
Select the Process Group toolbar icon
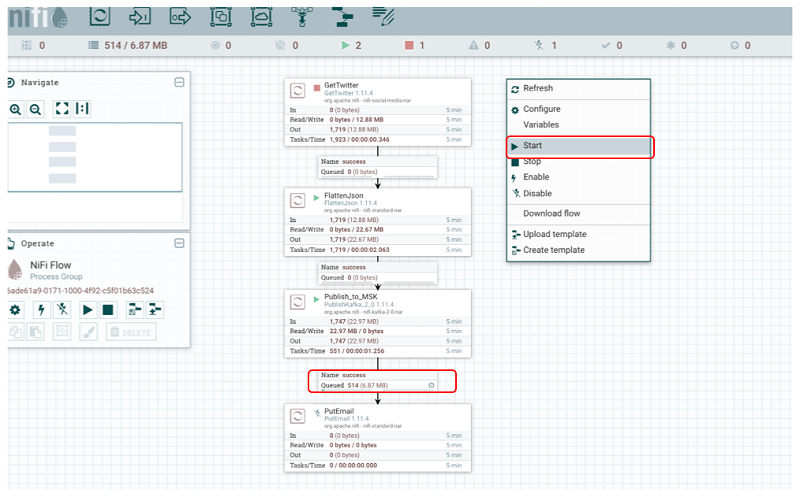pos(221,17)
